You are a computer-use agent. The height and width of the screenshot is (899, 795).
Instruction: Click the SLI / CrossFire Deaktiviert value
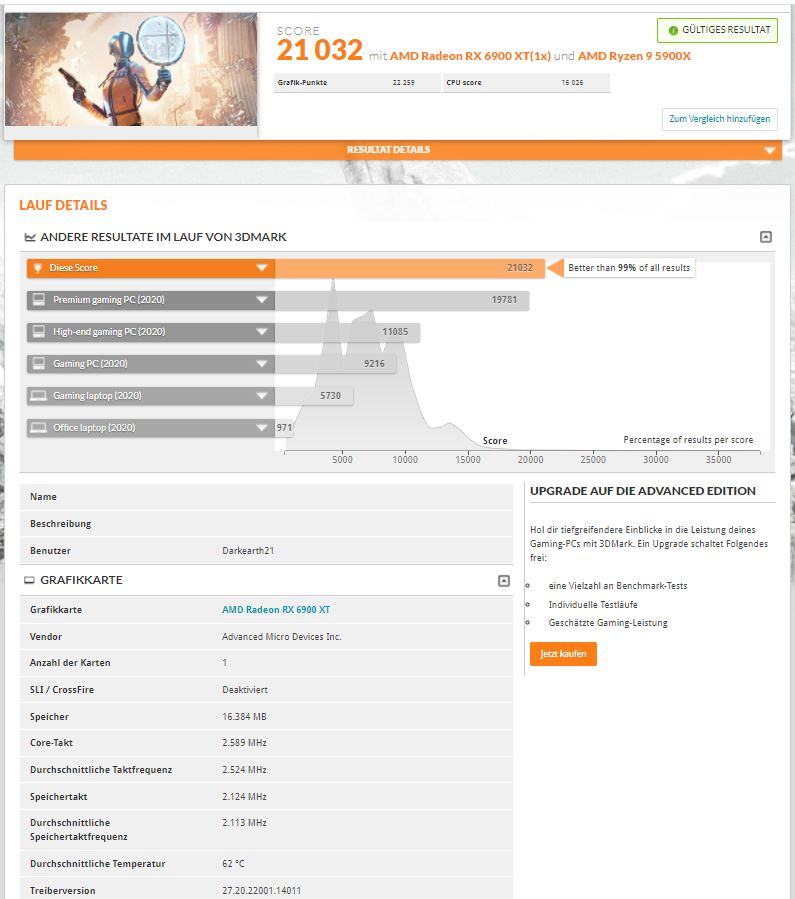click(245, 690)
